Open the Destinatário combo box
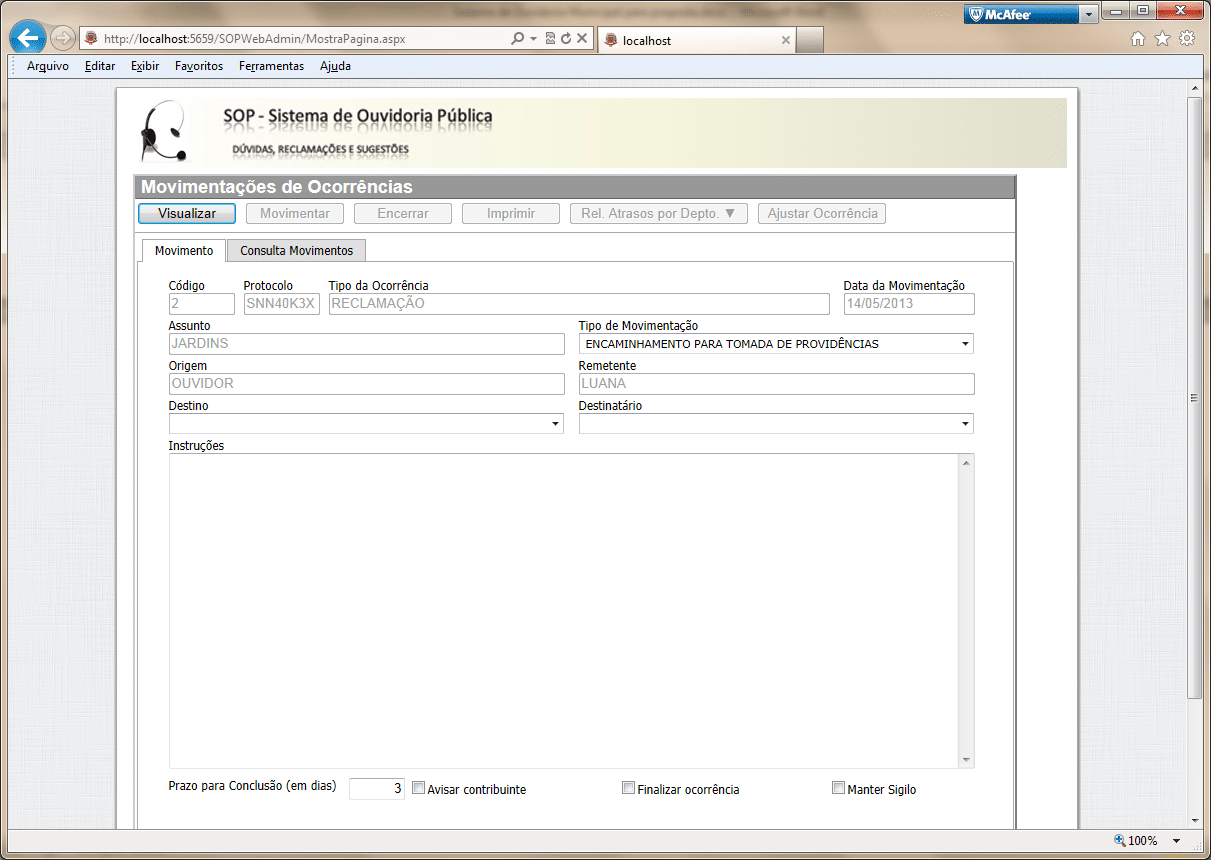The width and height of the screenshot is (1211, 860). (965, 424)
